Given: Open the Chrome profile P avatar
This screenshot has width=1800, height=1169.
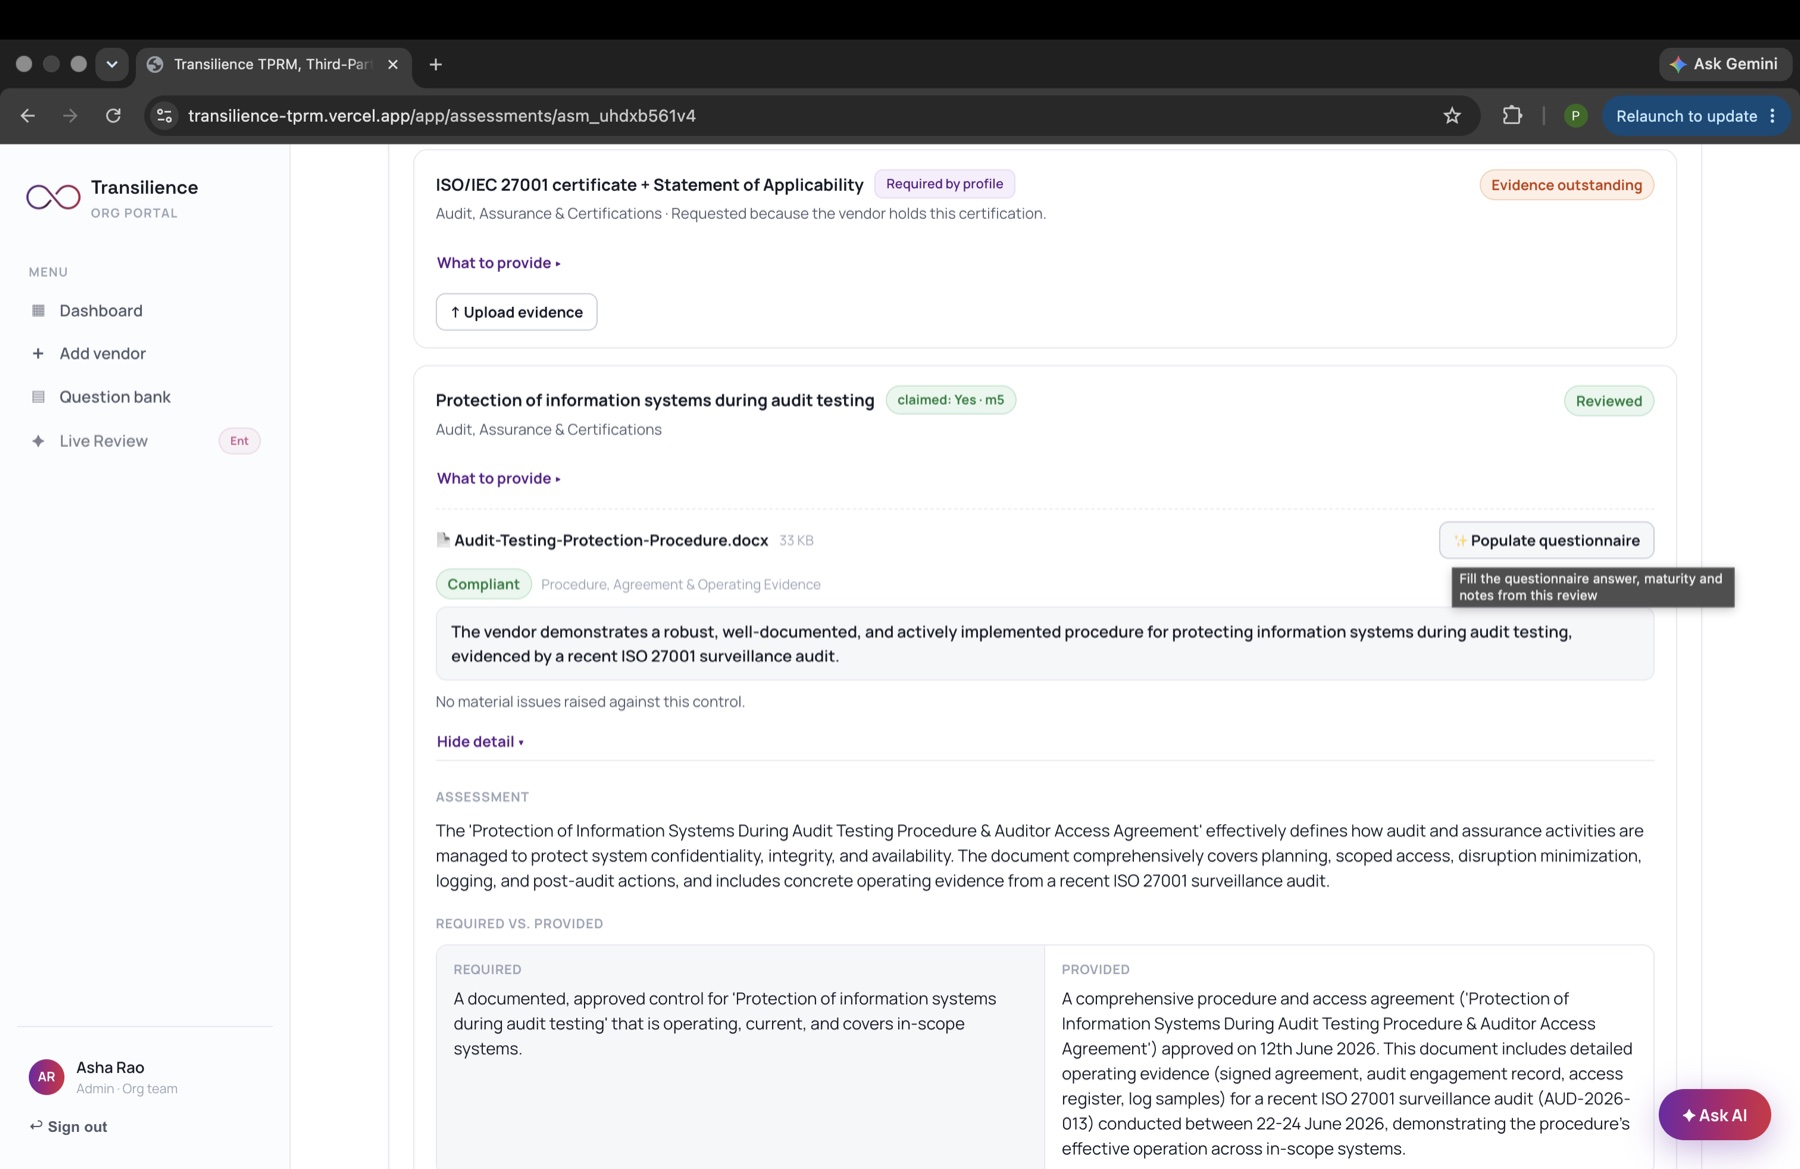Looking at the screenshot, I should 1575,116.
